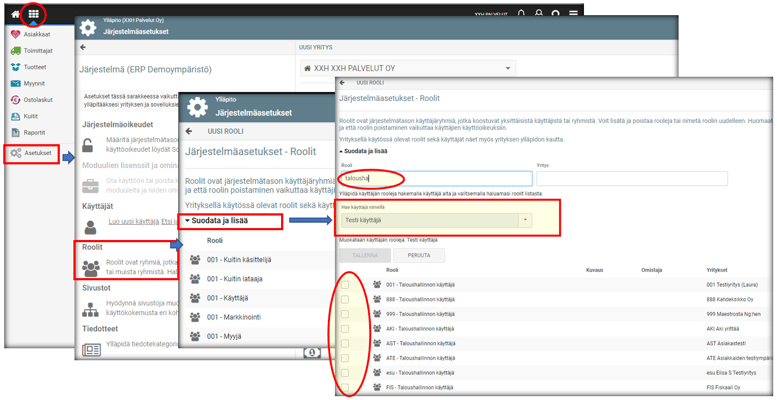777x400 pixels.
Task: Click the Asetukset gears icon
Action: (x=15, y=153)
